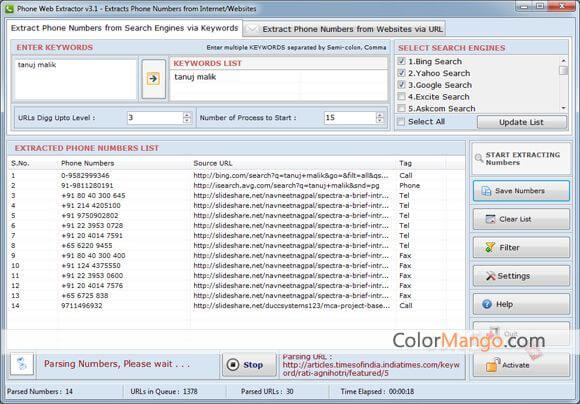The image size is (580, 404).
Task: Uncheck the Google Search engine
Action: coord(401,85)
